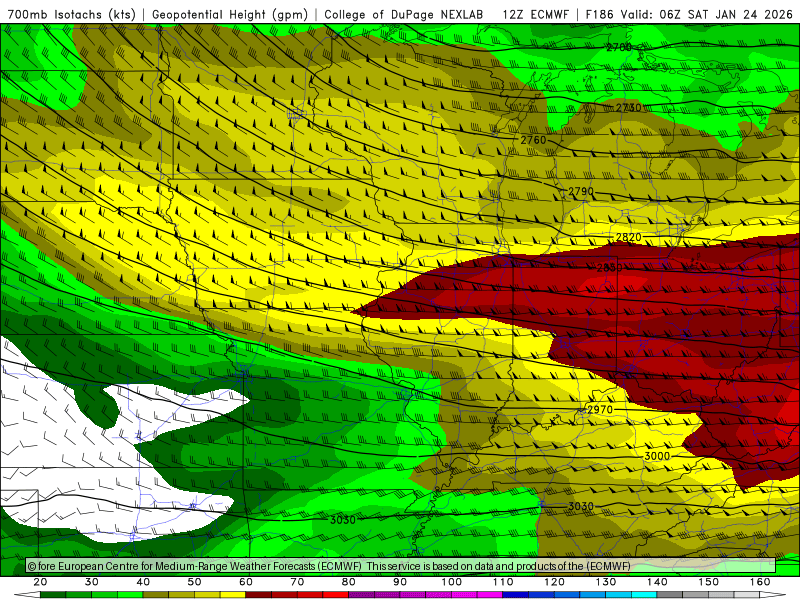Click the '40' value on the color scale
This screenshot has width=800, height=600.
point(143,582)
